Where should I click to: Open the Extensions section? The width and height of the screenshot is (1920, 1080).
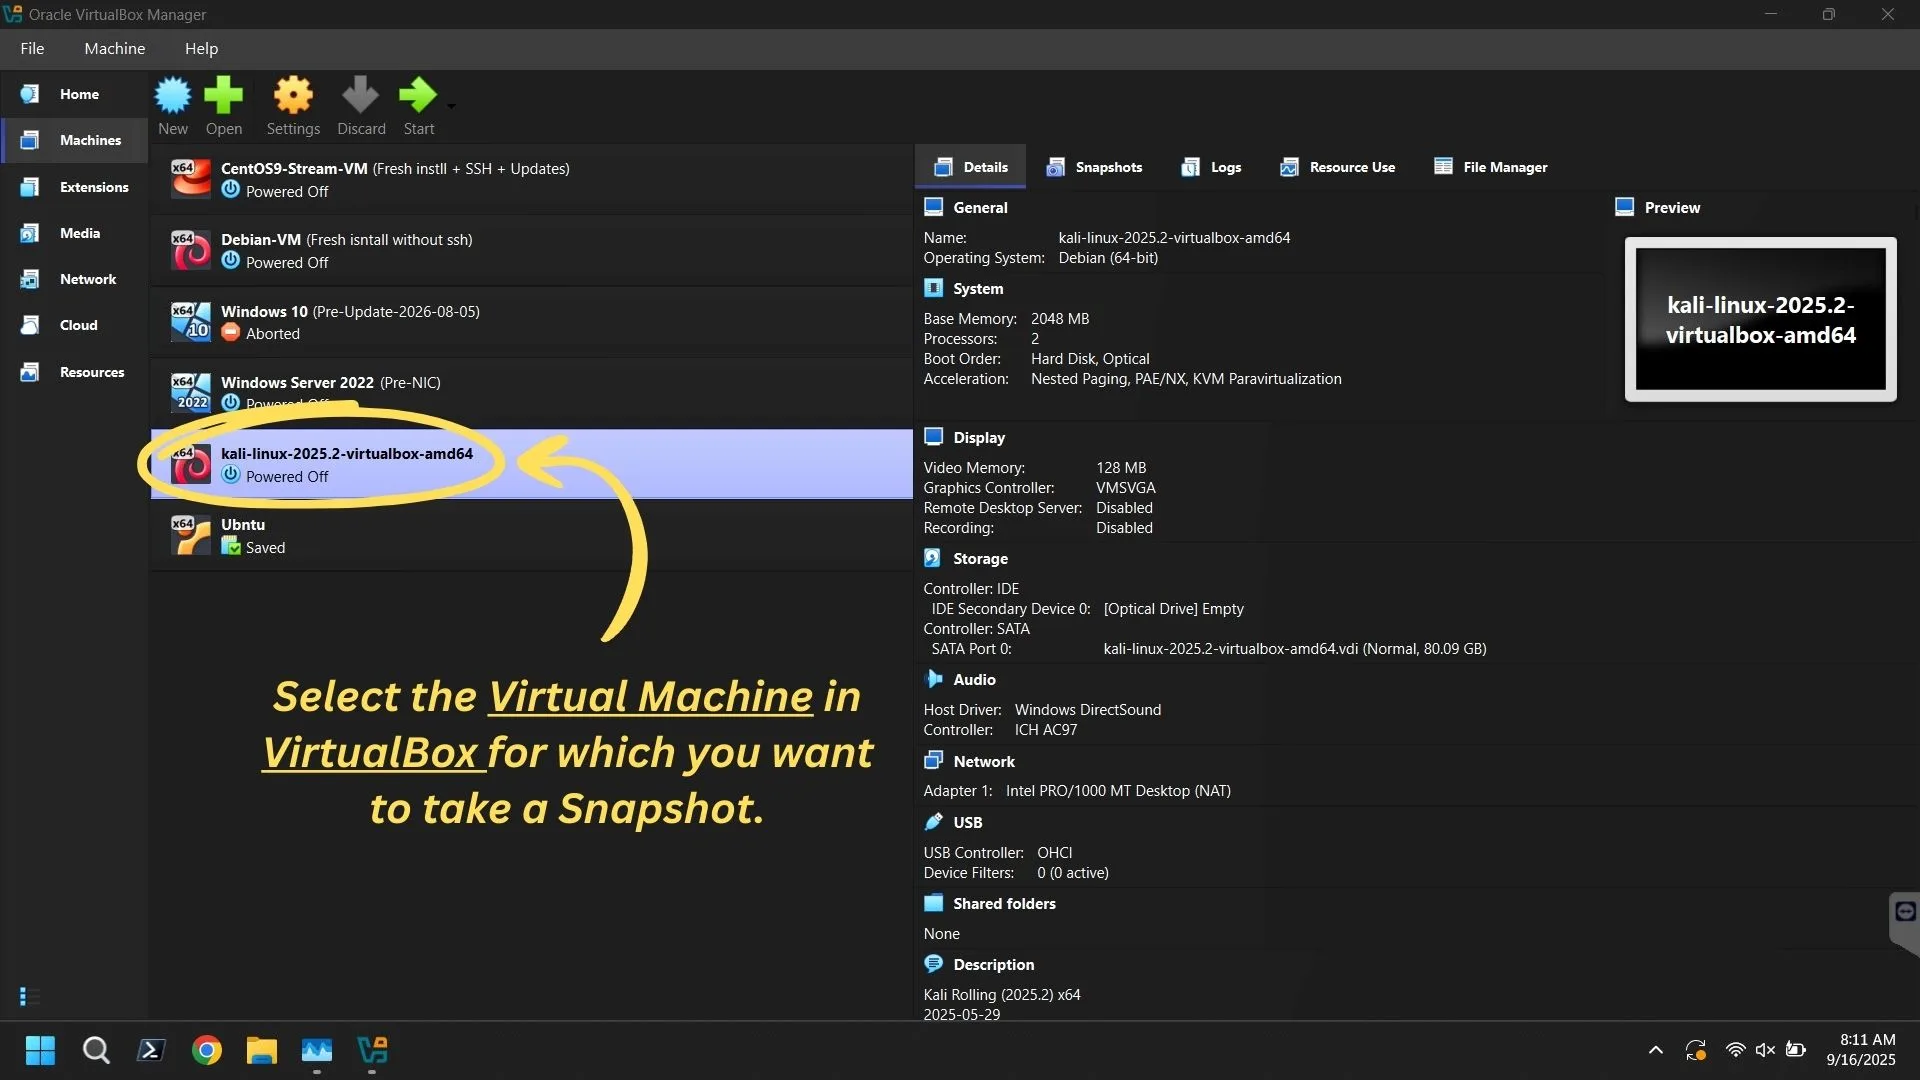tap(93, 187)
